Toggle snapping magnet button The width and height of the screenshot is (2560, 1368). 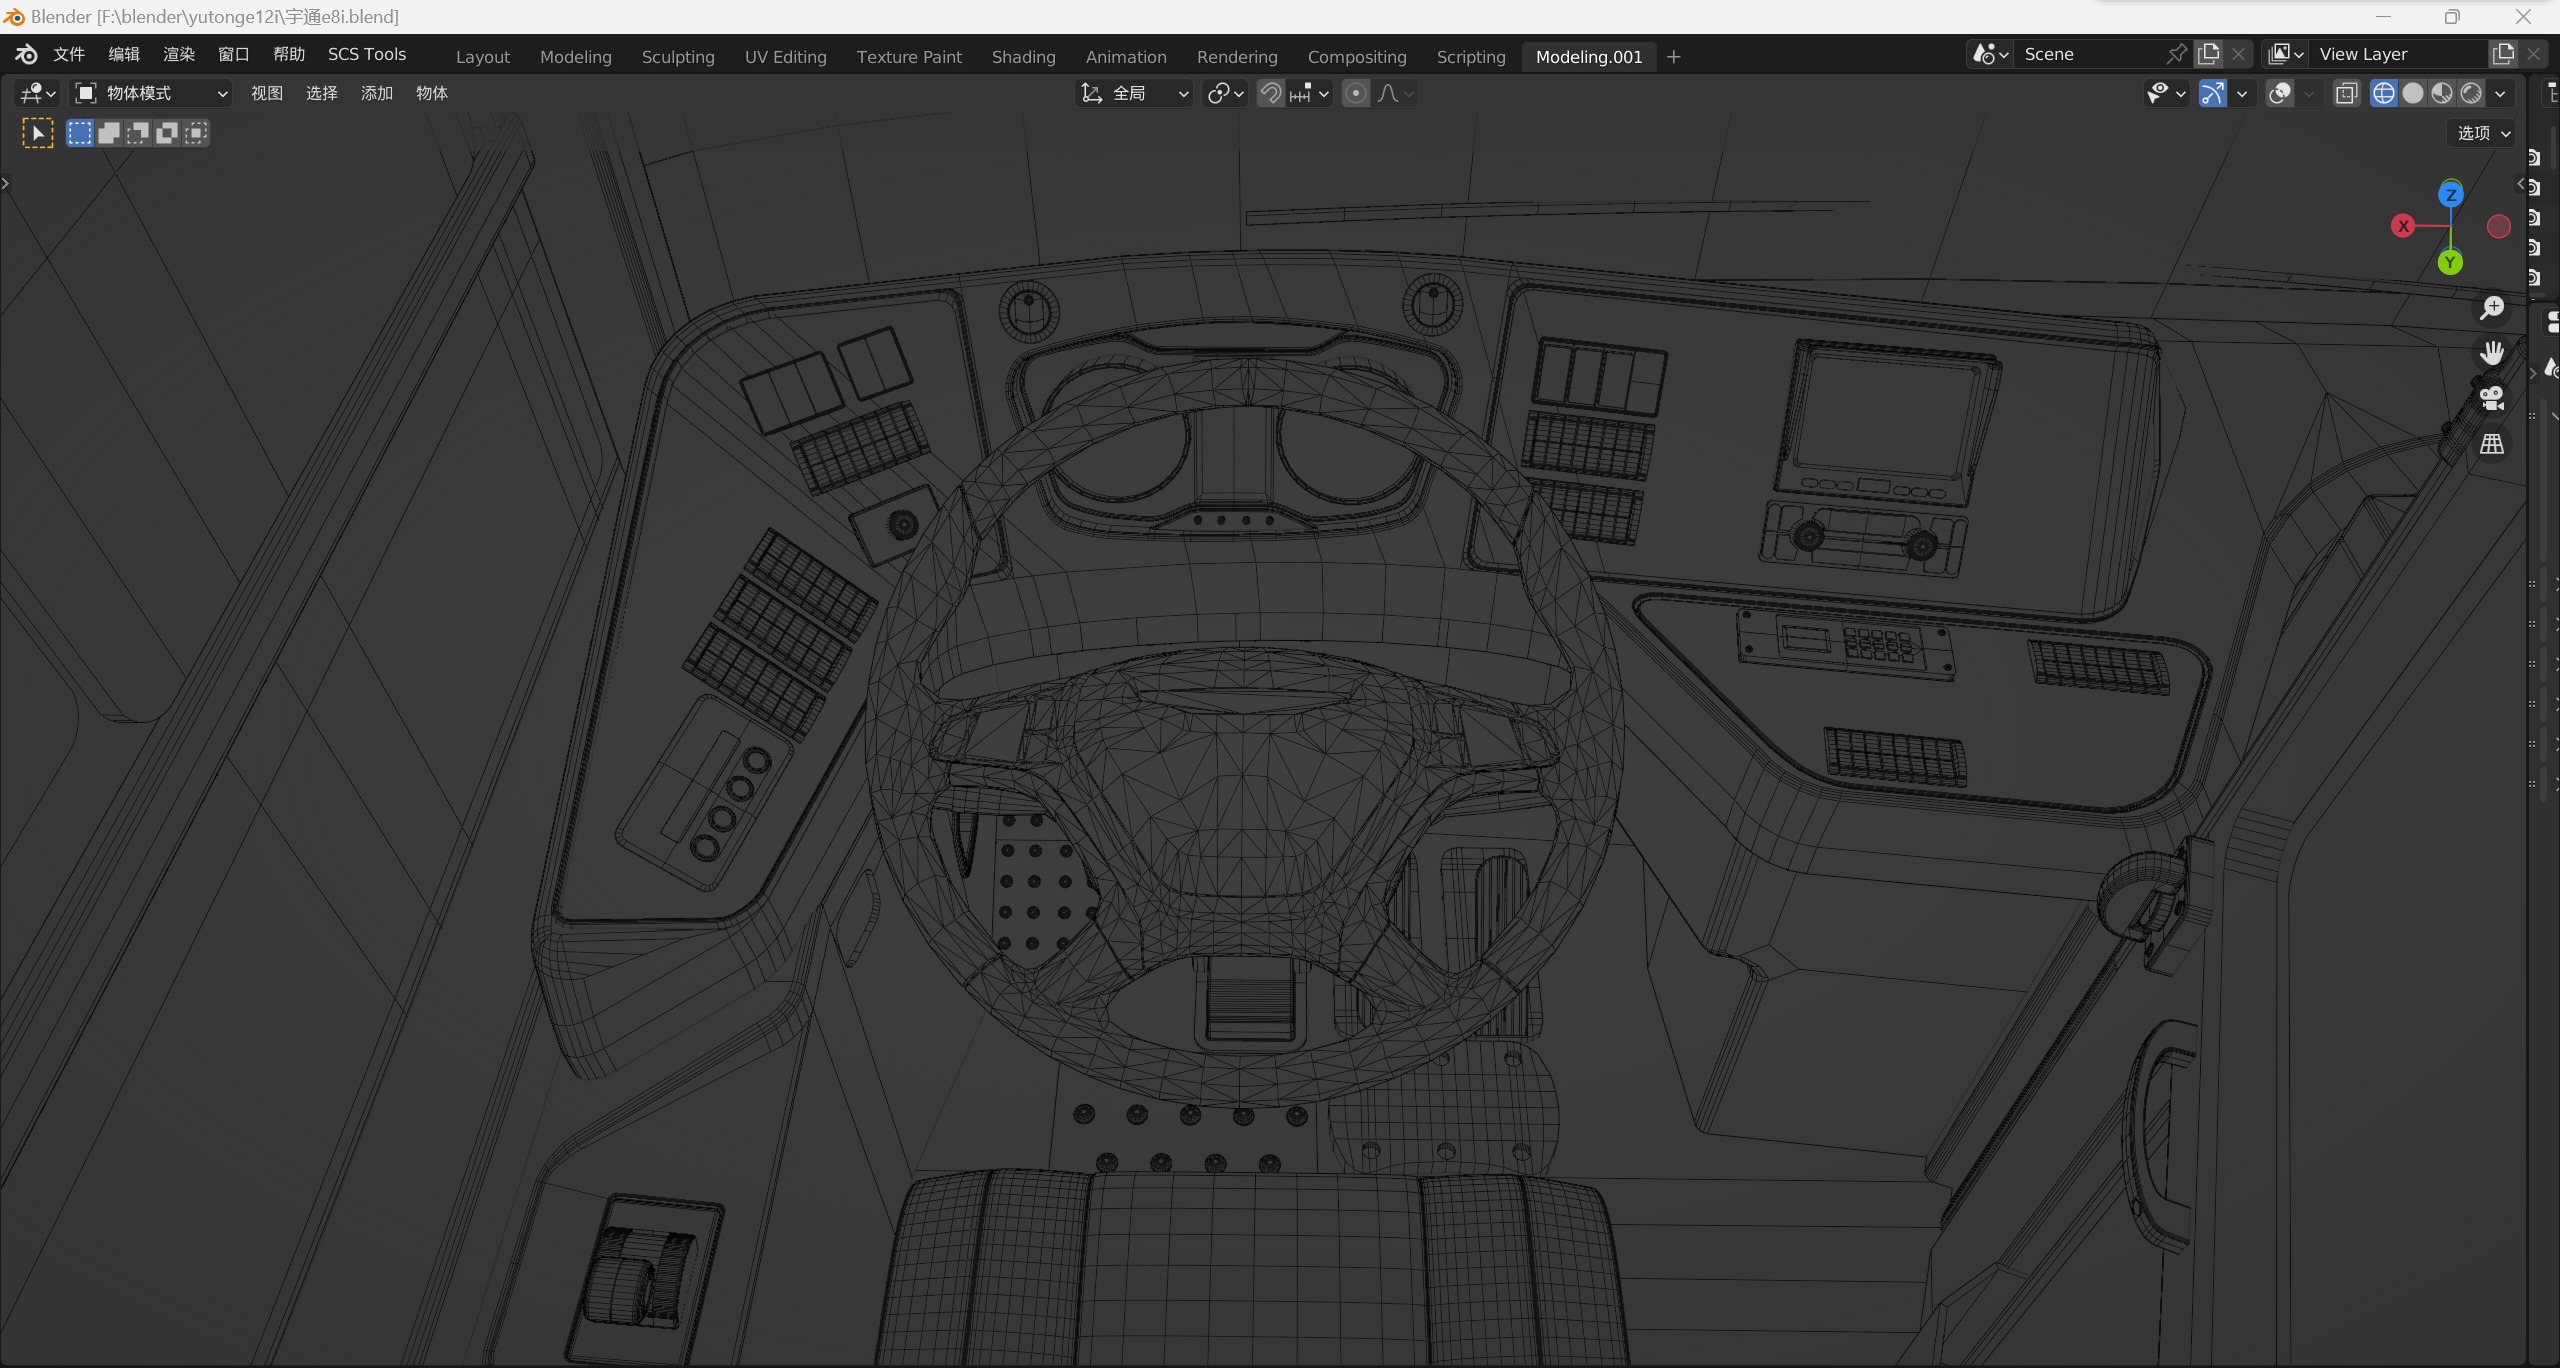(x=1270, y=93)
